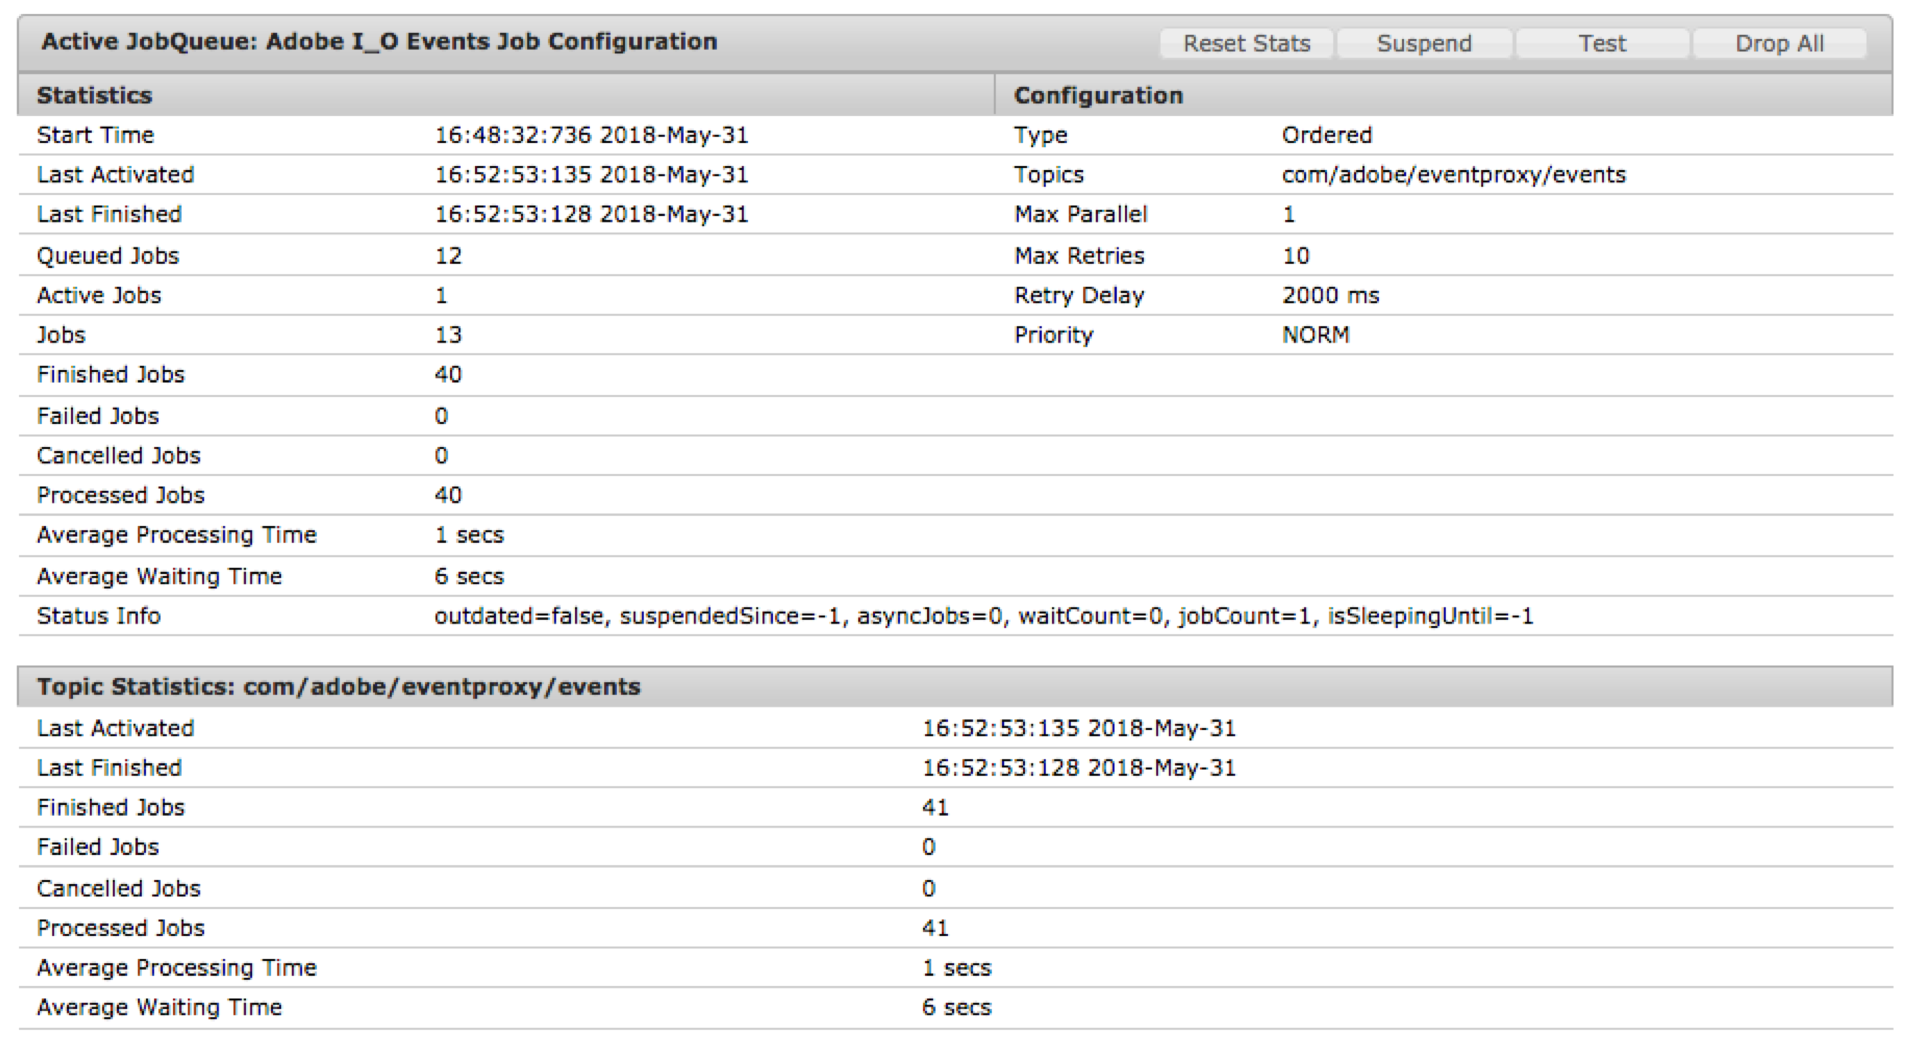Click the Test button
This screenshot has height=1047, width=1906.
coord(1602,43)
